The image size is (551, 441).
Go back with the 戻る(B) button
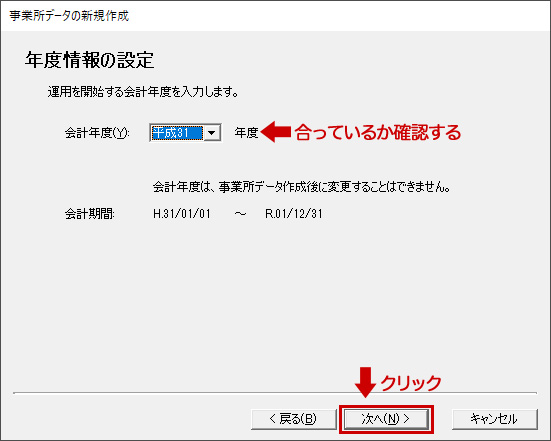click(x=294, y=419)
